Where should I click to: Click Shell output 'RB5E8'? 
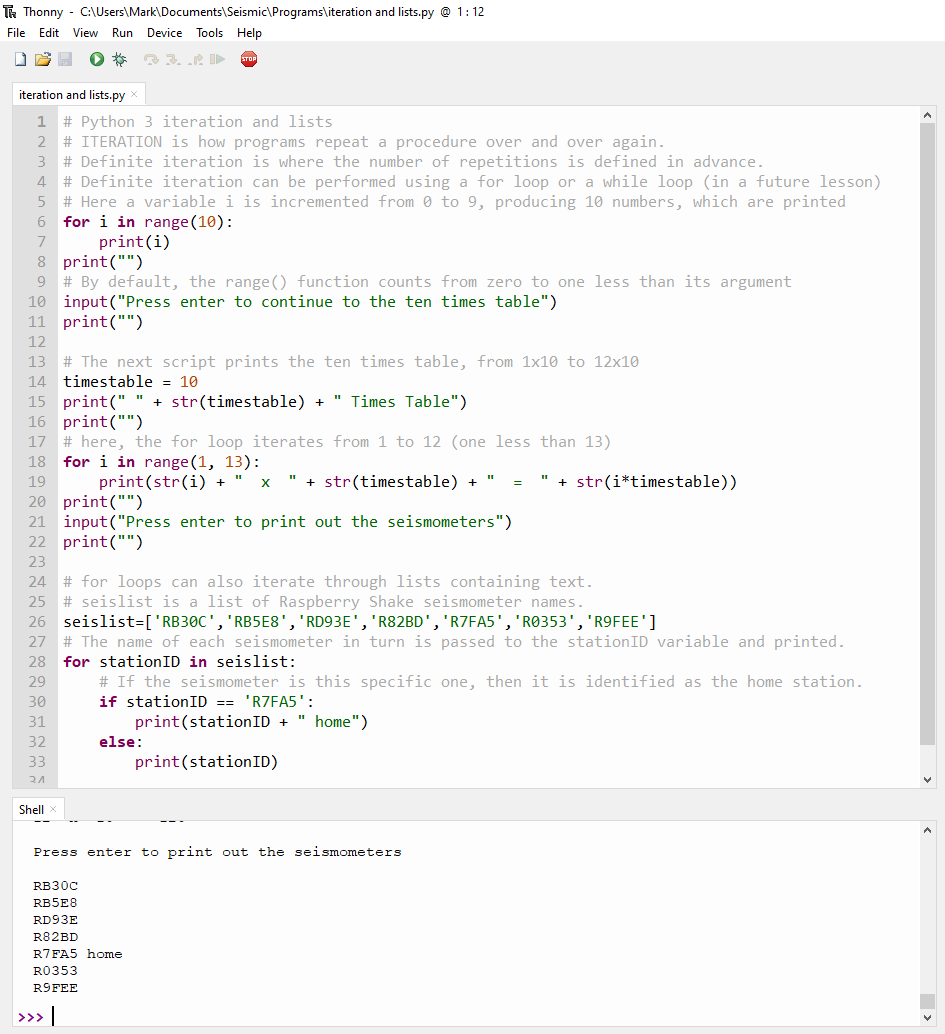point(55,903)
